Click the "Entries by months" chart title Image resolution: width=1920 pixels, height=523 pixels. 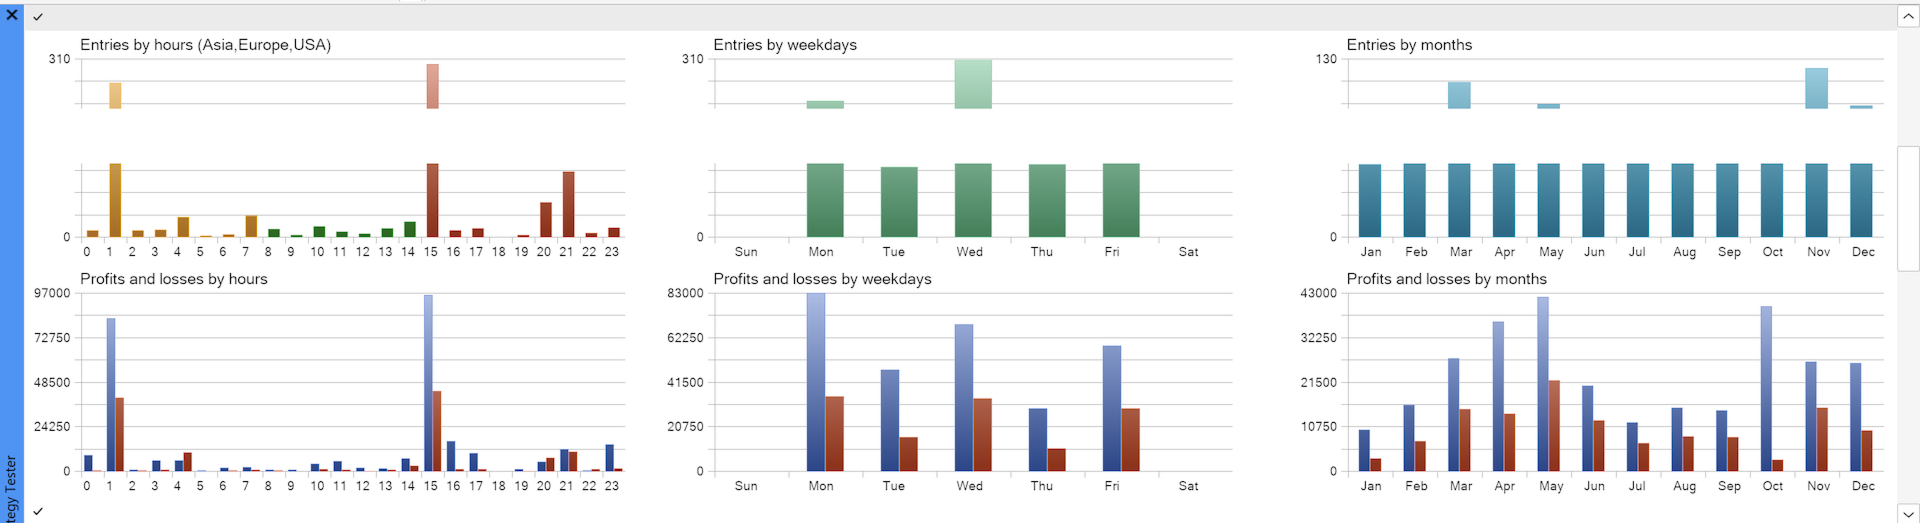(1409, 45)
